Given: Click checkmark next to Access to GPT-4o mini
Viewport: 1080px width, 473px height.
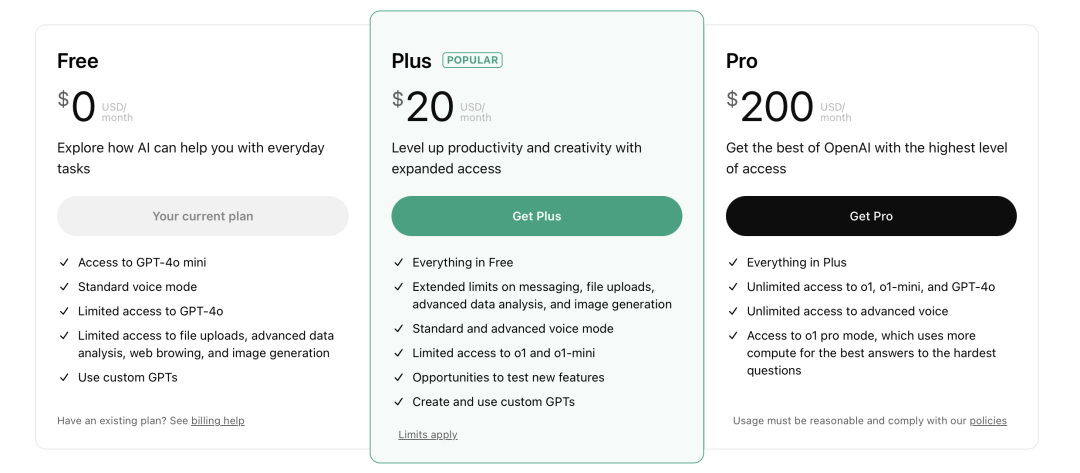Looking at the screenshot, I should [64, 262].
